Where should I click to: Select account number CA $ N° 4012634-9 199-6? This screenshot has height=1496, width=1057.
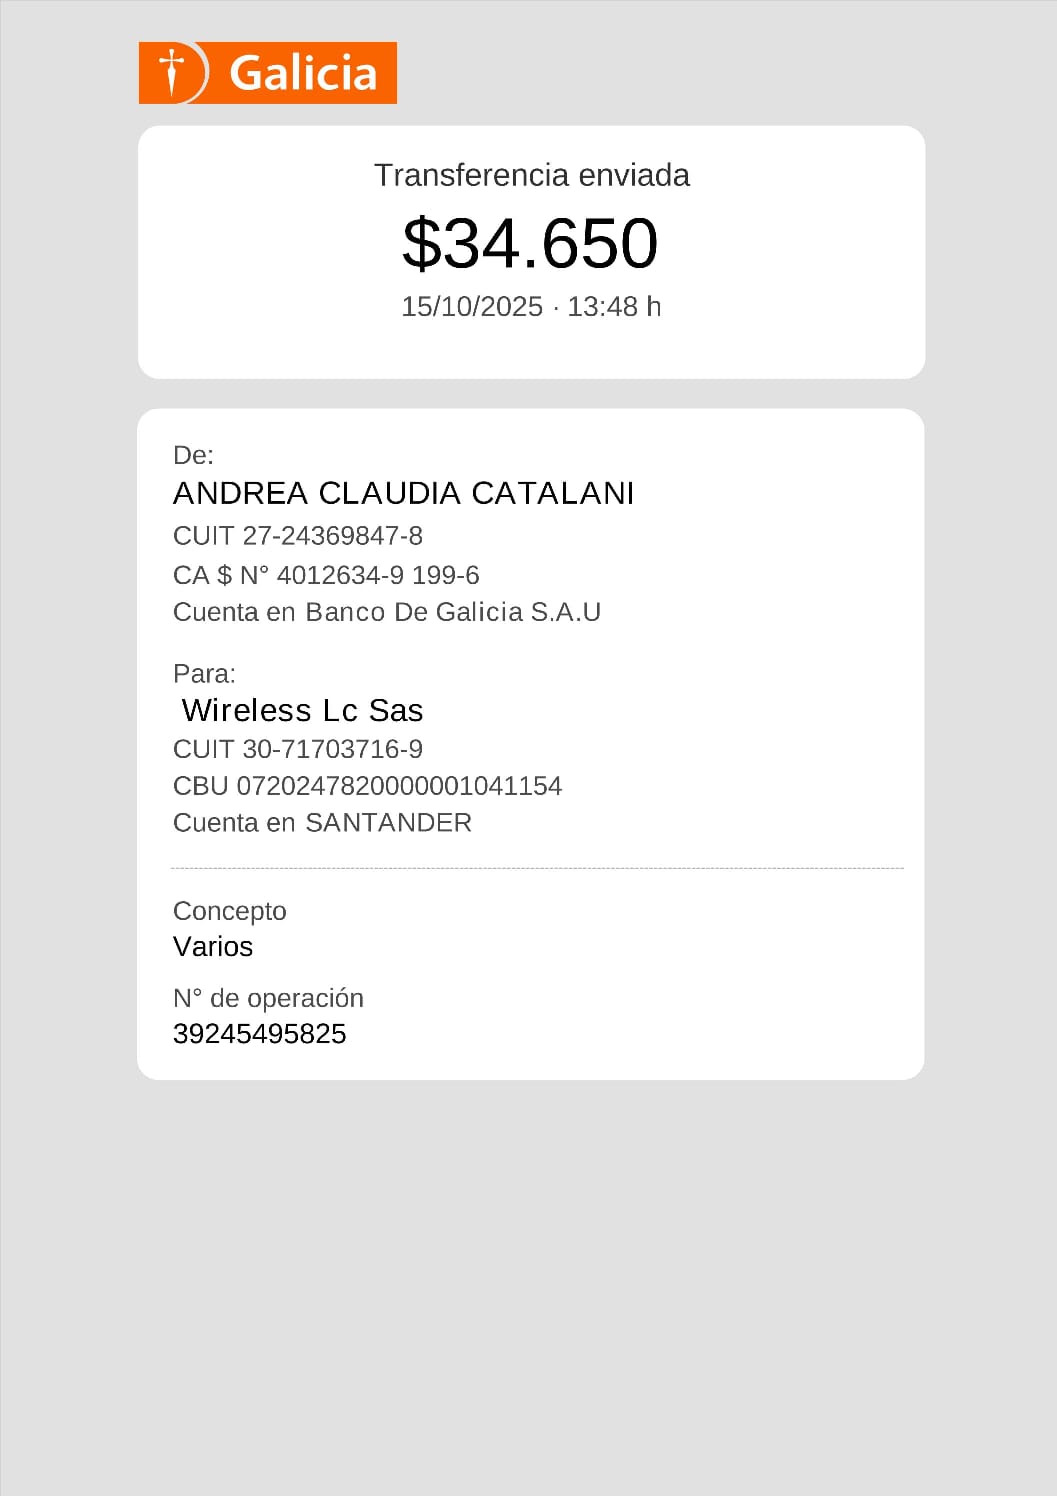coord(325,575)
